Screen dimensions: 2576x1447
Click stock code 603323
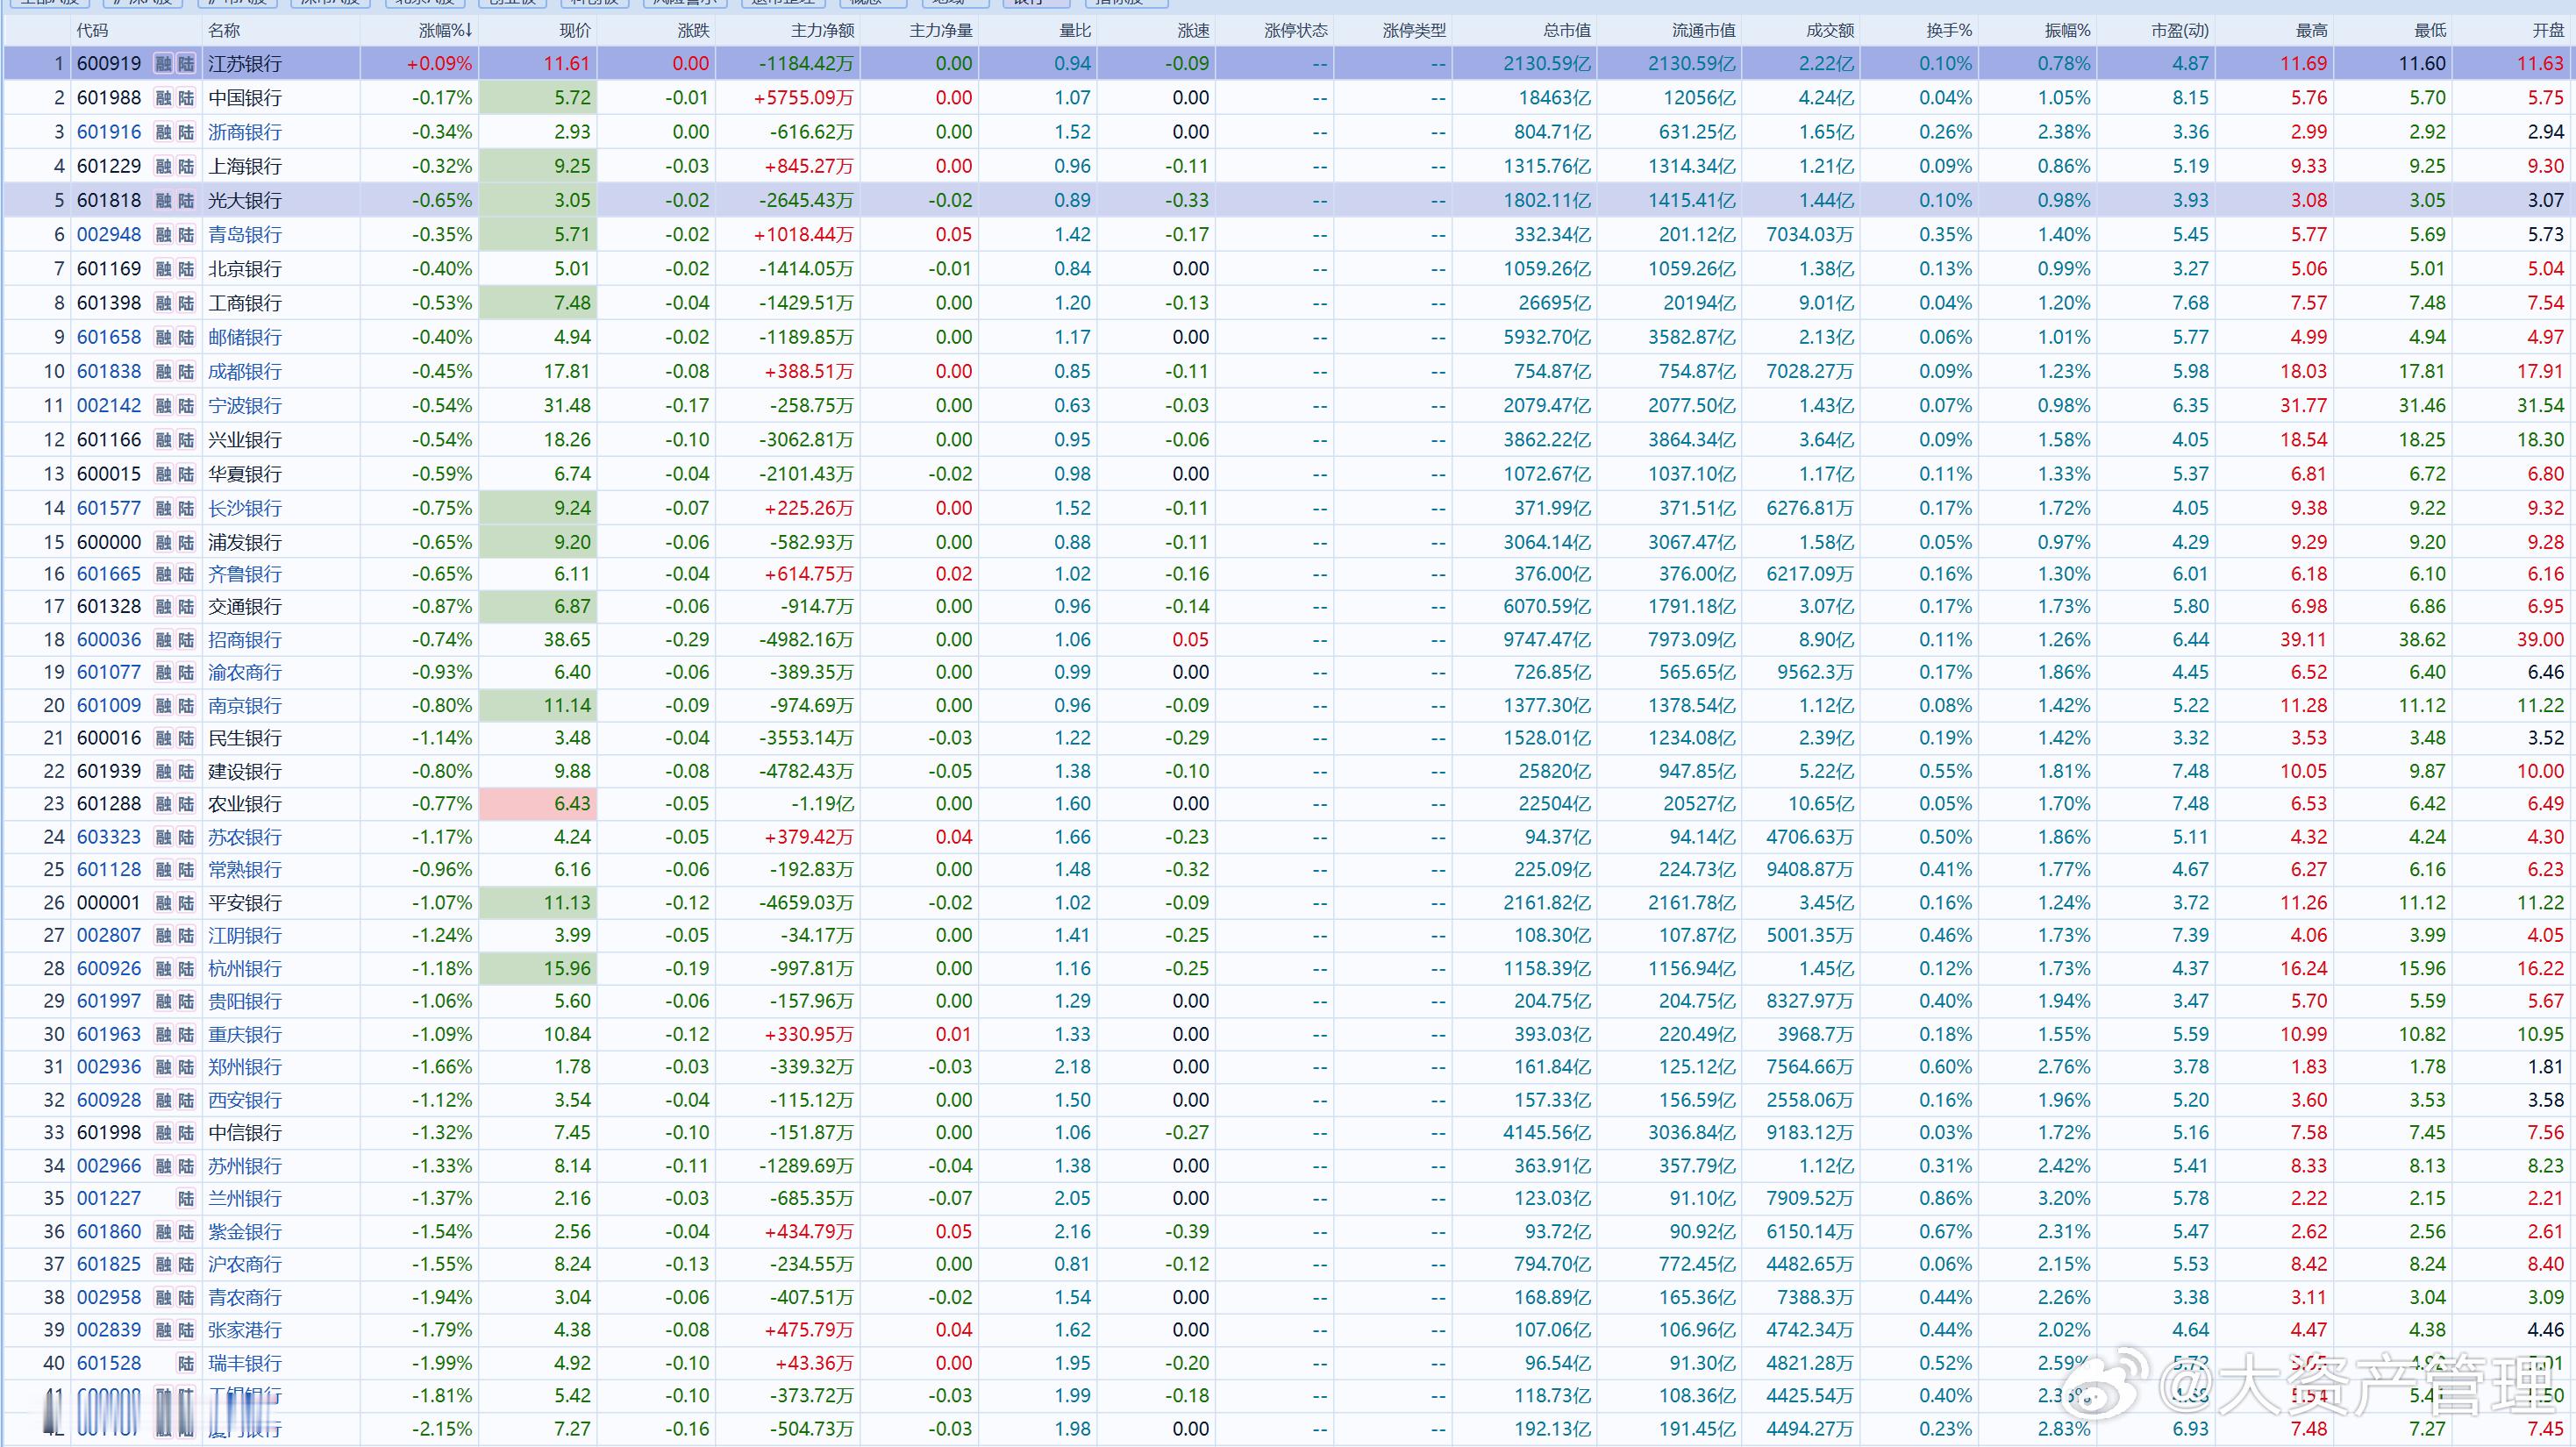click(x=109, y=837)
